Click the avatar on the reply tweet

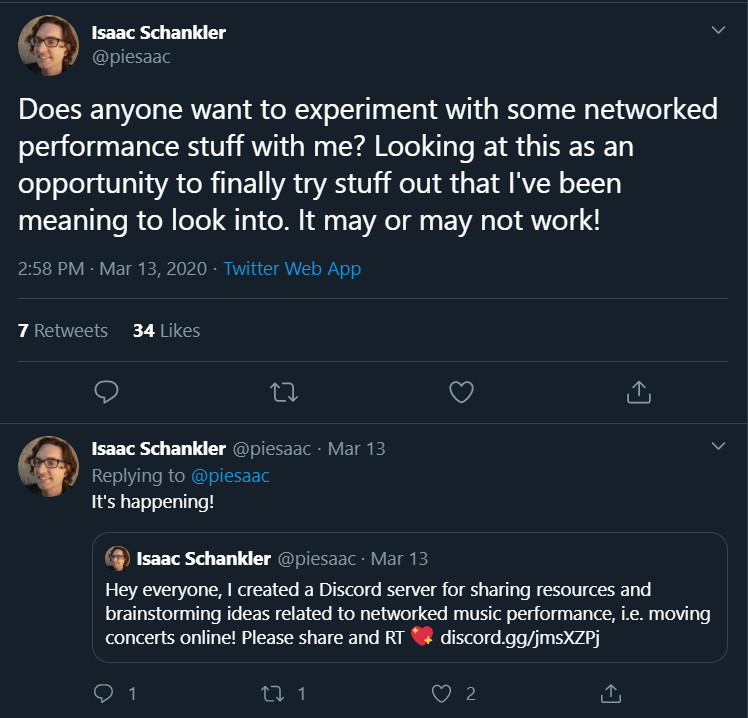pyautogui.click(x=49, y=465)
